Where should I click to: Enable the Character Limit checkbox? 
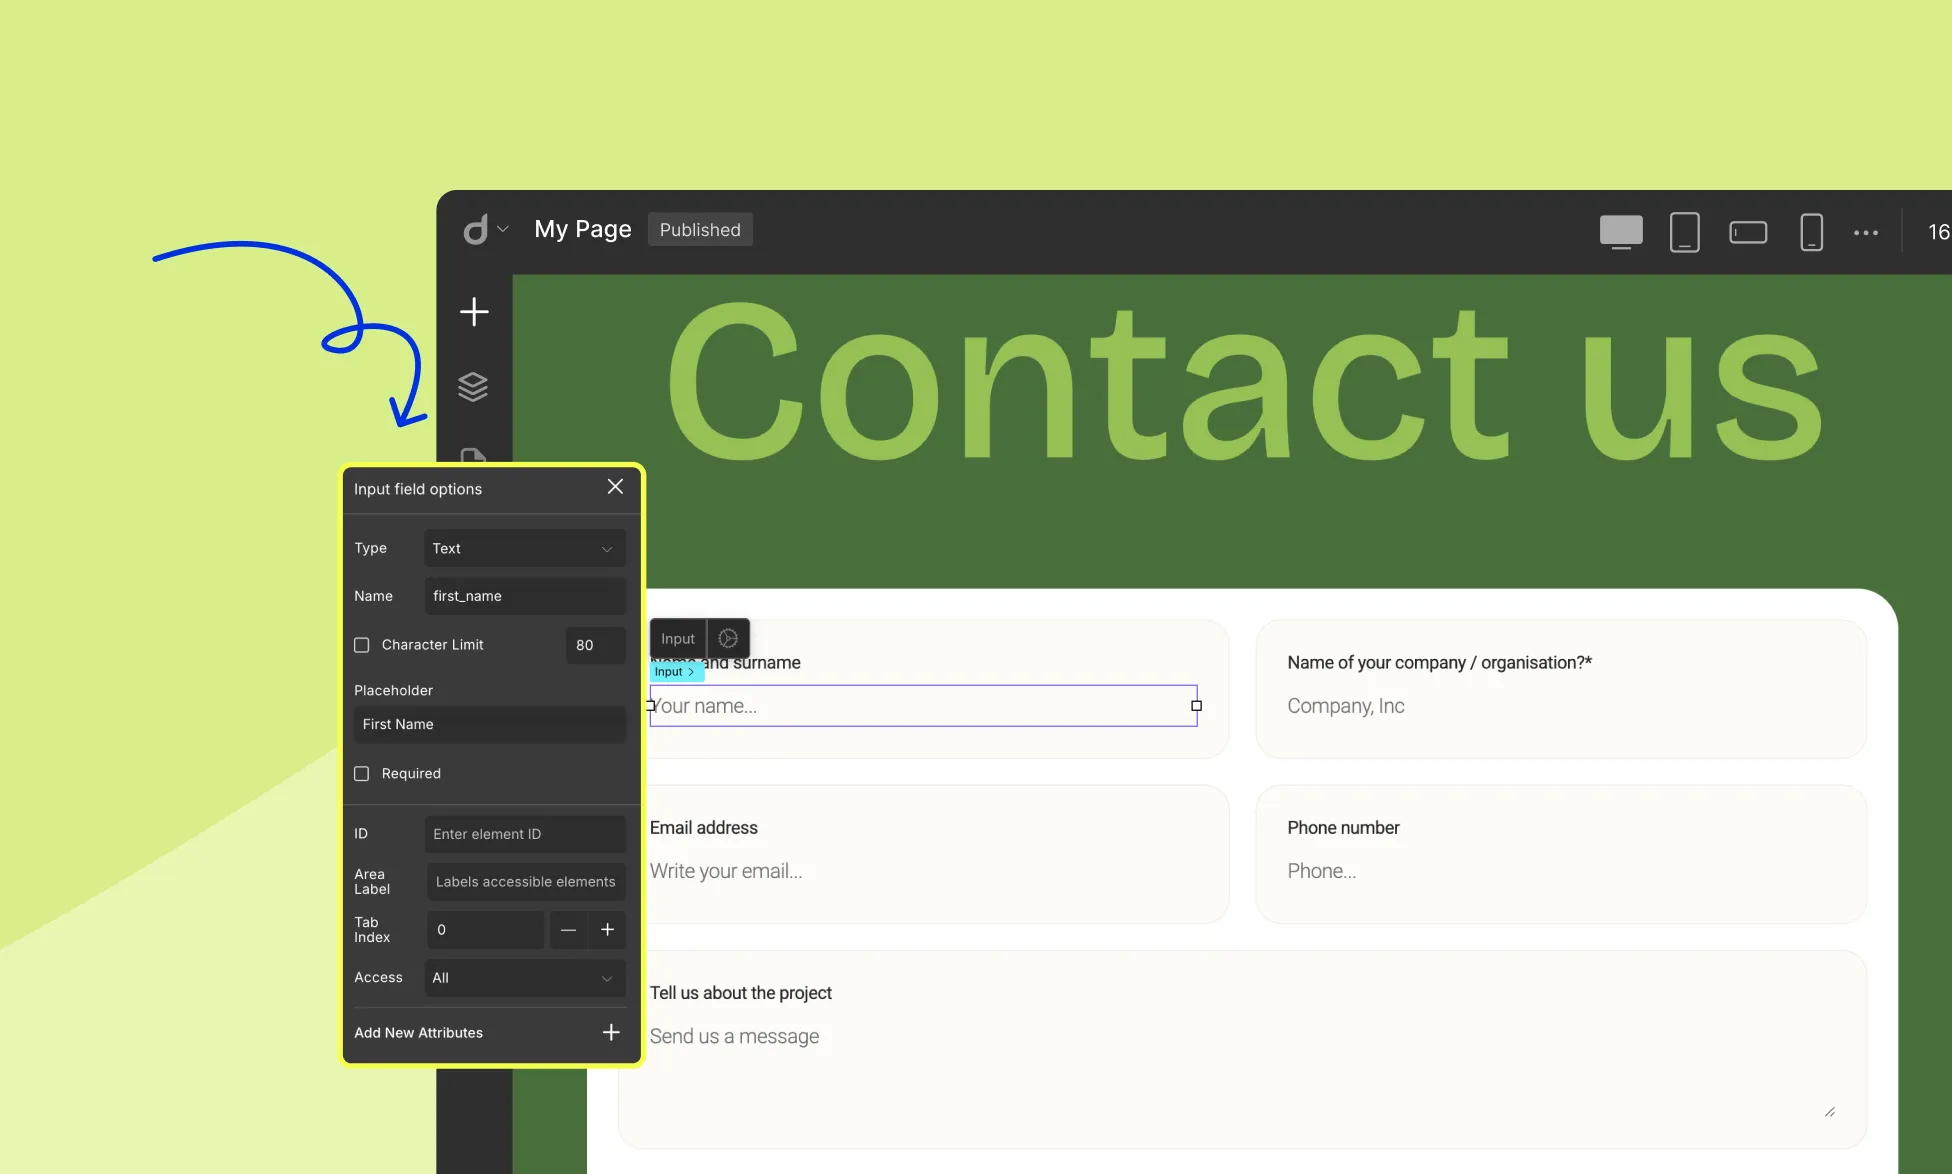pyautogui.click(x=362, y=645)
